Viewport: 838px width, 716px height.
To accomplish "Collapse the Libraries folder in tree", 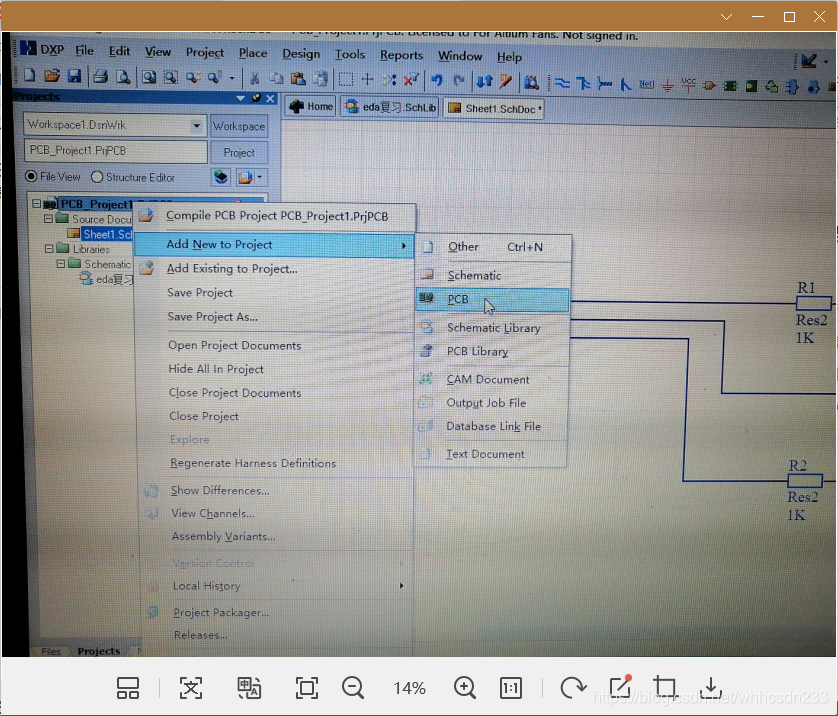I will coord(49,248).
